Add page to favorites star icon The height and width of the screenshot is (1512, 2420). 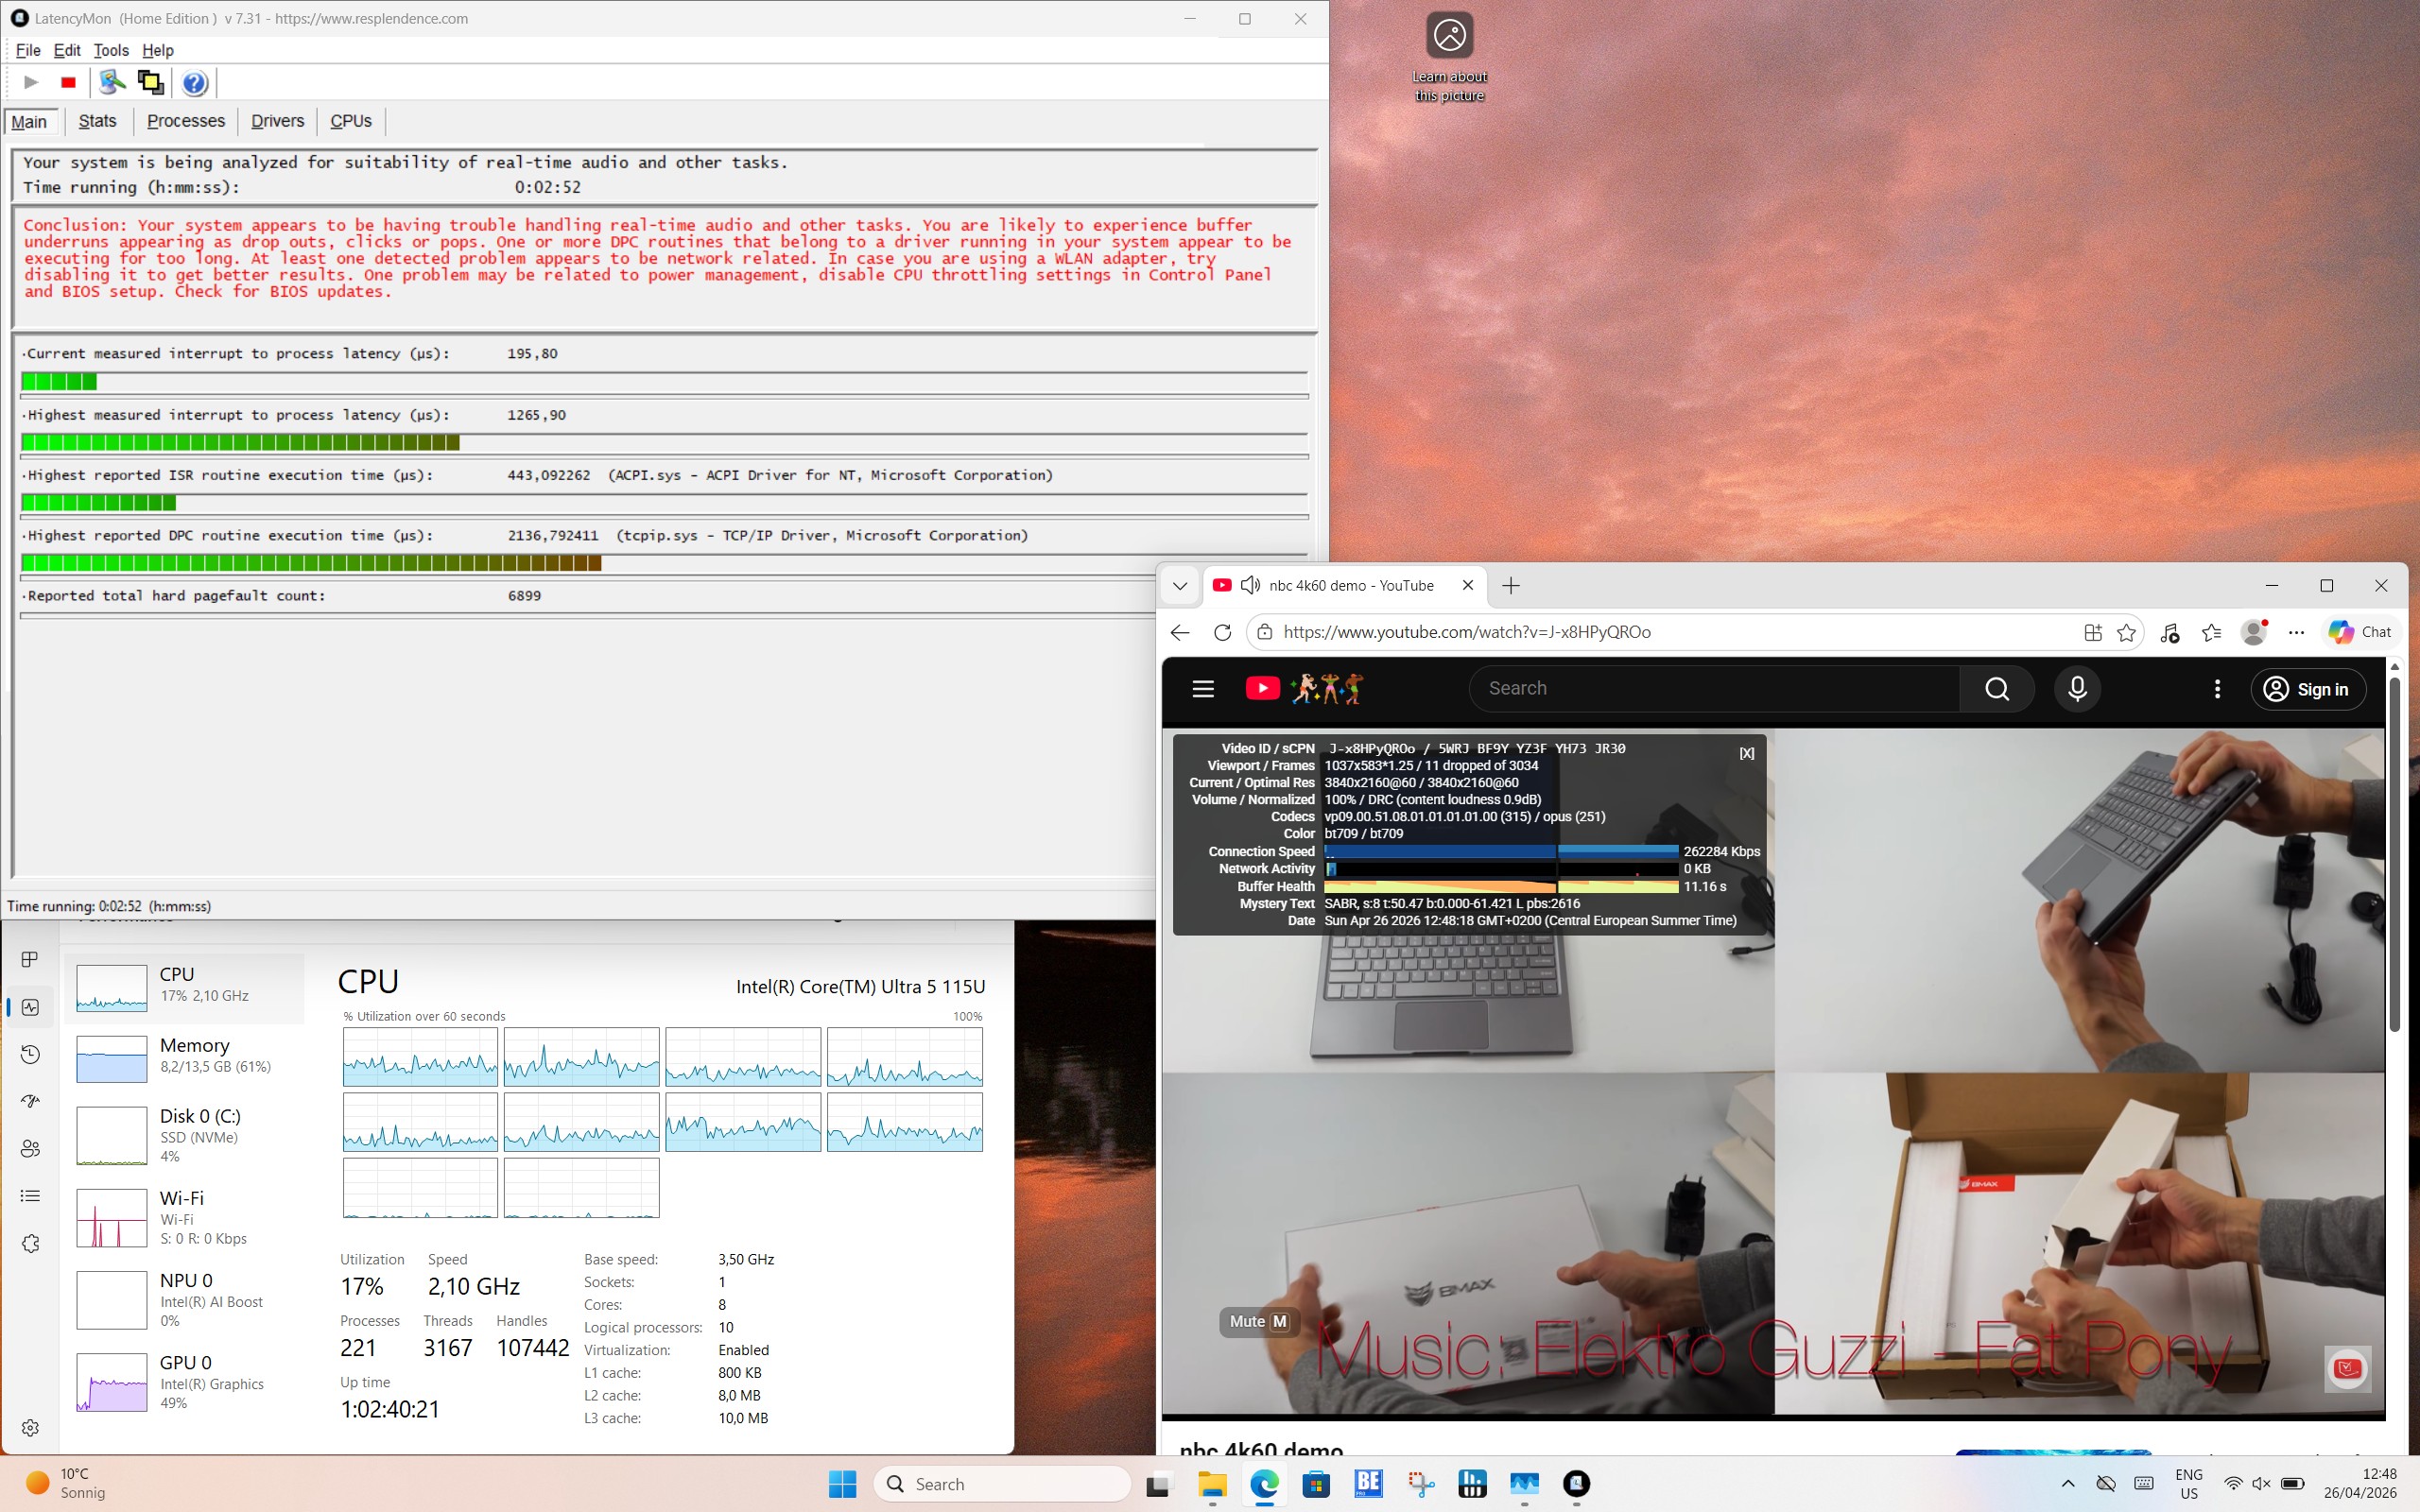2127,632
